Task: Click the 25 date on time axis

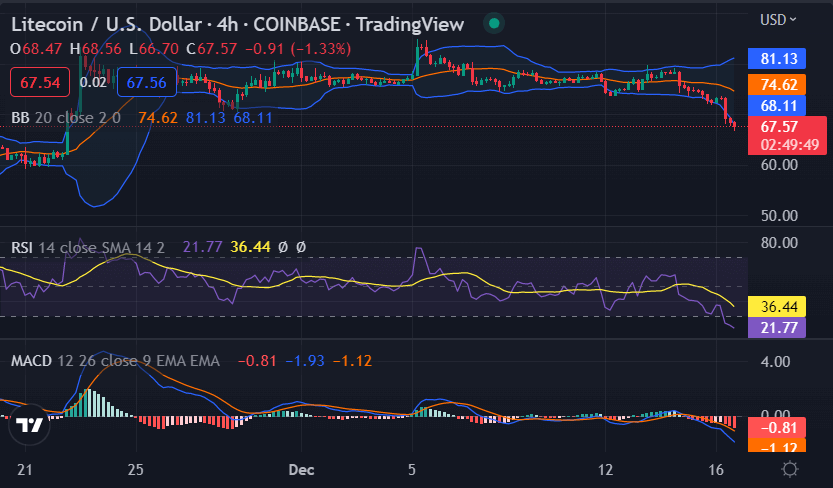Action: 135,470
